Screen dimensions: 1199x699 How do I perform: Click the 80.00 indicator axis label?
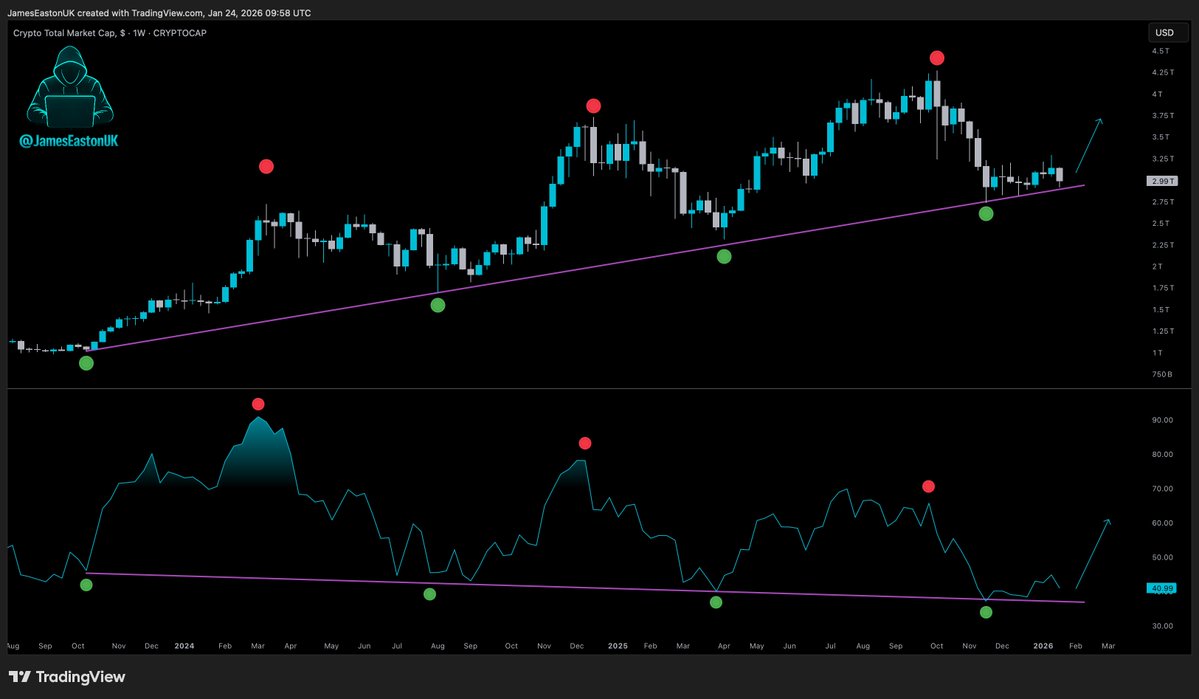pyautogui.click(x=1162, y=454)
